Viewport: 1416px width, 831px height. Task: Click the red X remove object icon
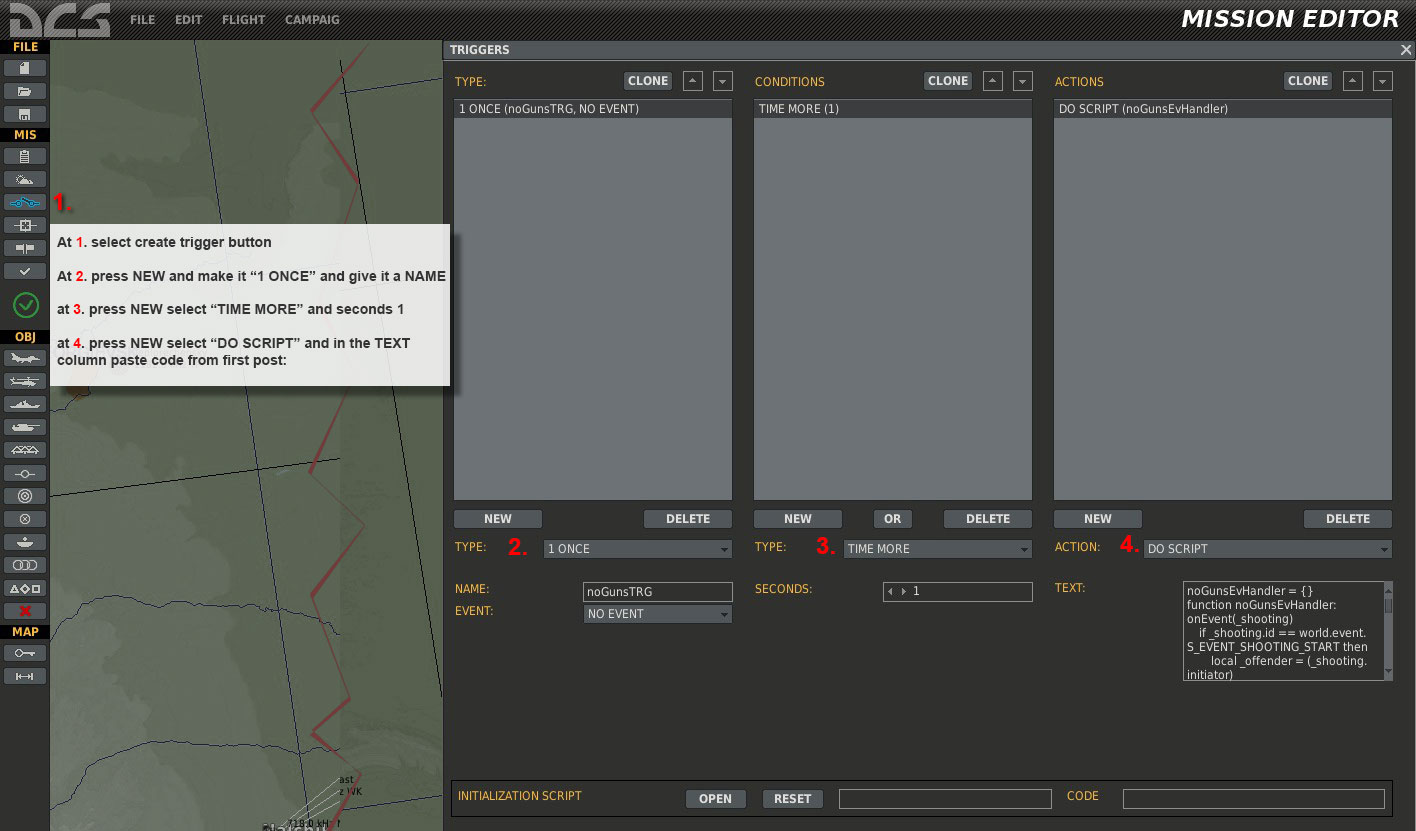(x=25, y=611)
